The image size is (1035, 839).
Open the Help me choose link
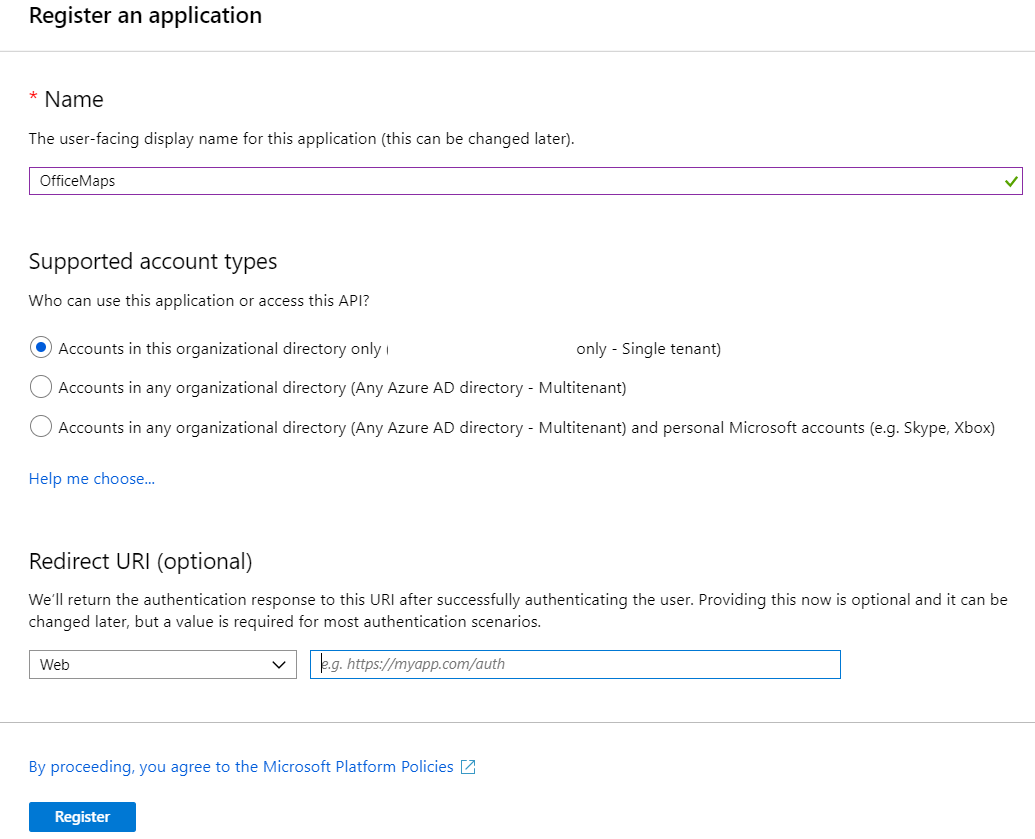coord(92,479)
